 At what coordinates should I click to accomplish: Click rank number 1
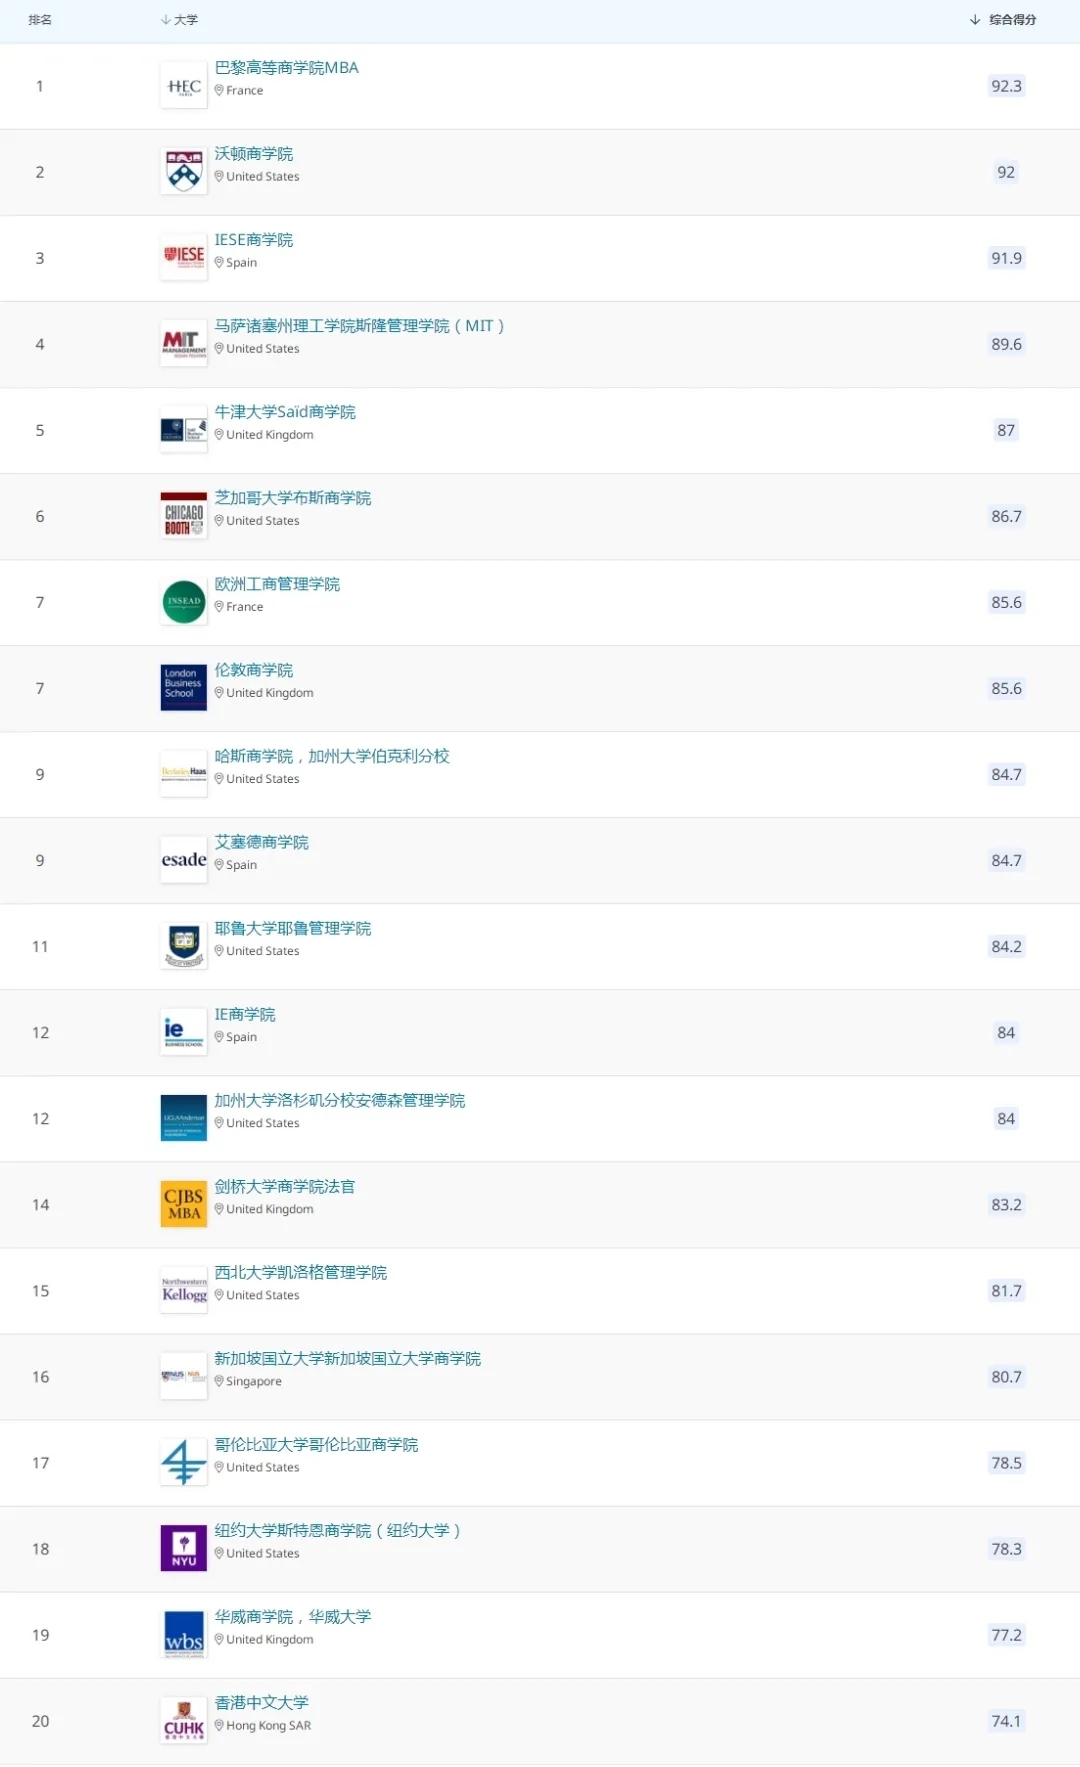click(40, 86)
